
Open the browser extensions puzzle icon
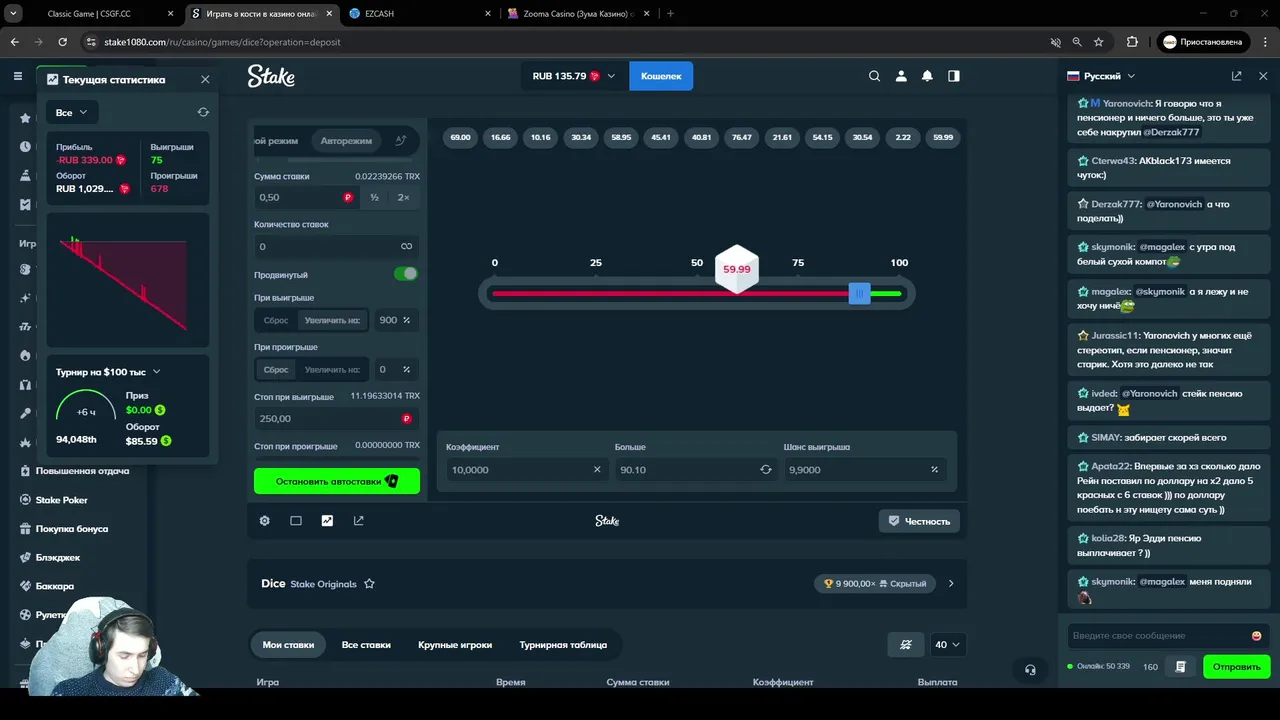1132,42
